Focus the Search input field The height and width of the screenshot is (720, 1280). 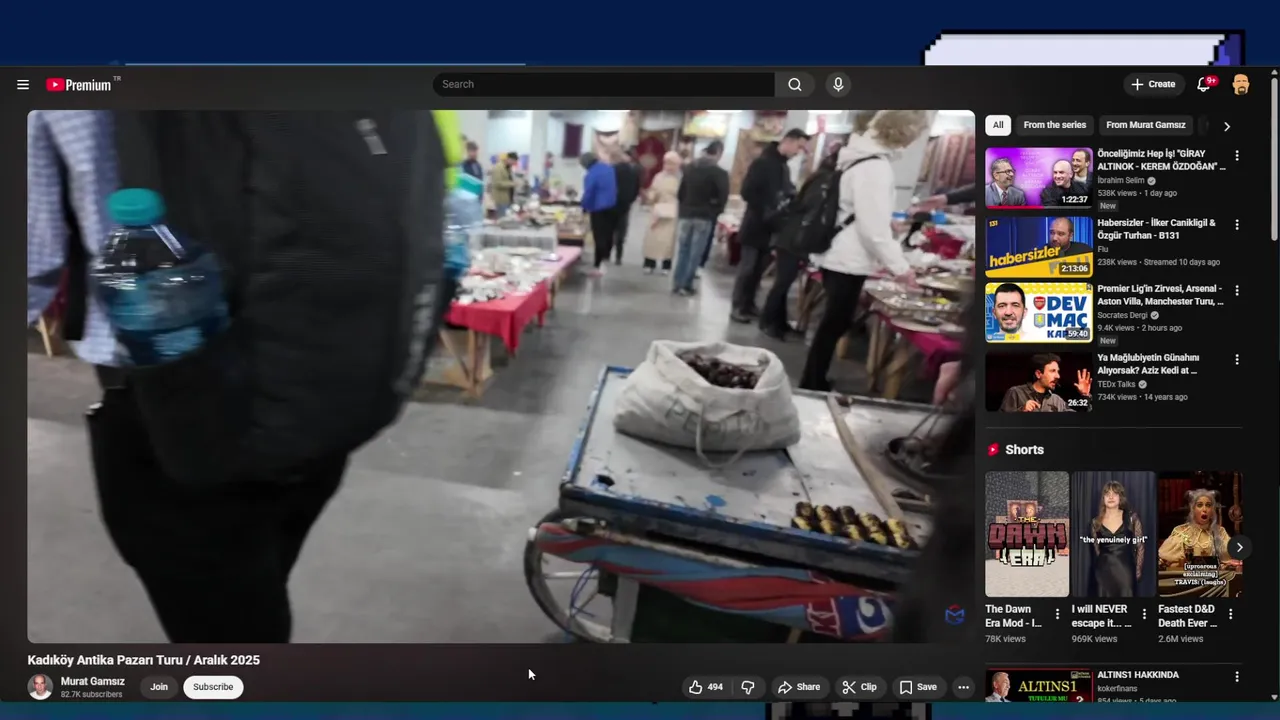[604, 85]
